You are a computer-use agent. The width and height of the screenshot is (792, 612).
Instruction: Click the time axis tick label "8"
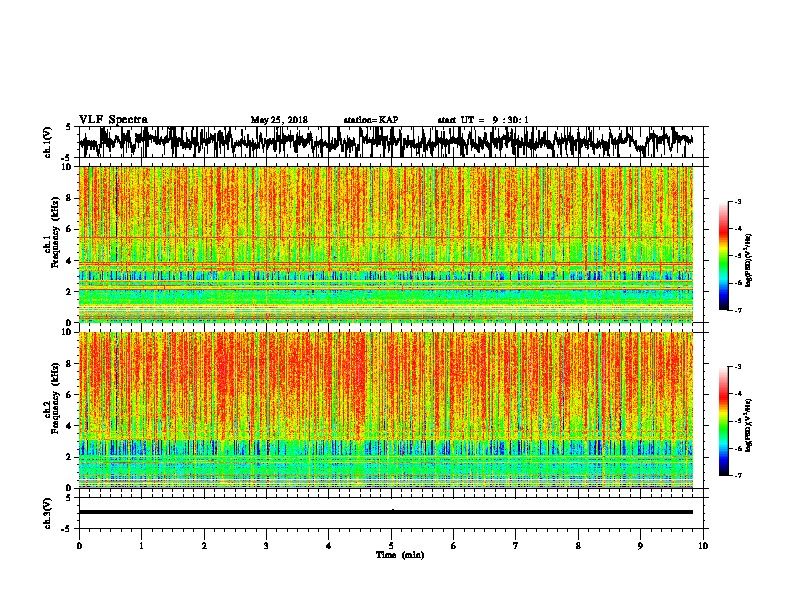(x=578, y=545)
